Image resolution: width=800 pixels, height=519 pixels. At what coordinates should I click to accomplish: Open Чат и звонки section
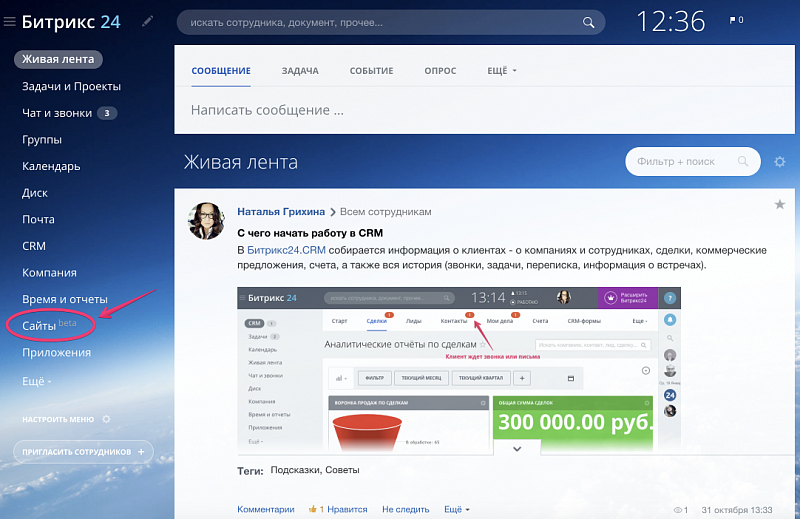(x=57, y=113)
